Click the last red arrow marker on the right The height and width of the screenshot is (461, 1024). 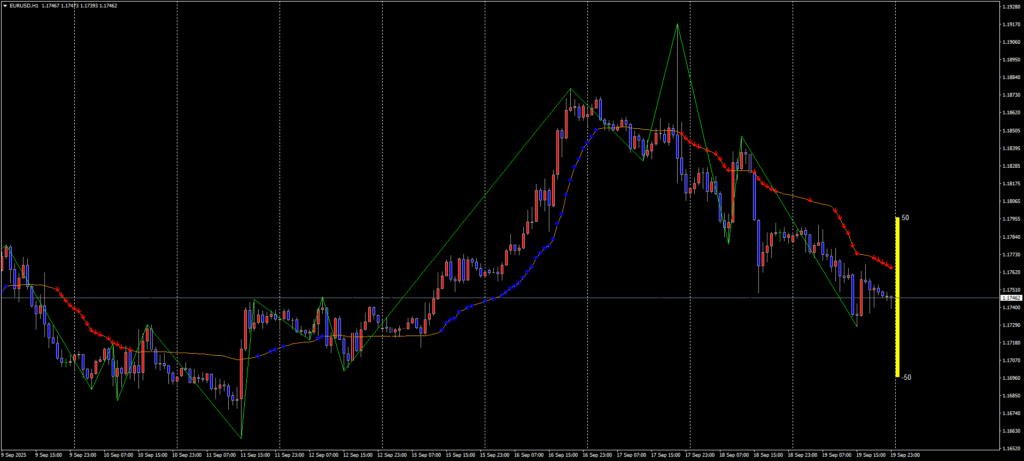point(891,269)
